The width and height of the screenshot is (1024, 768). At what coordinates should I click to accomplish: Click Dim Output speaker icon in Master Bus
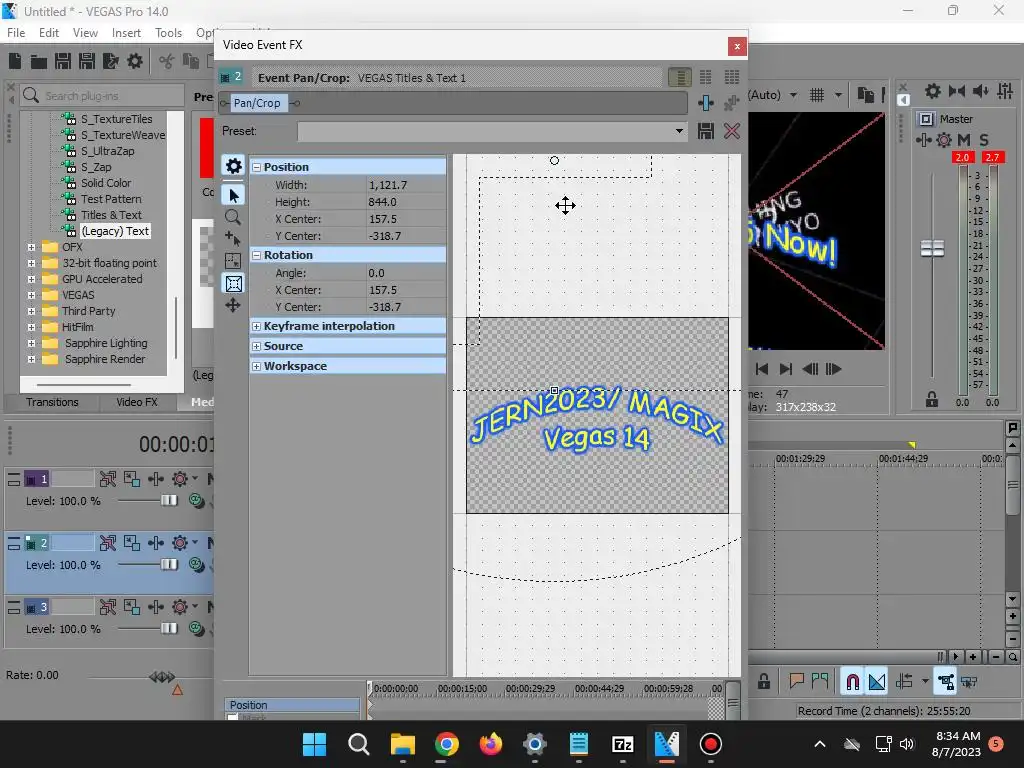981,91
